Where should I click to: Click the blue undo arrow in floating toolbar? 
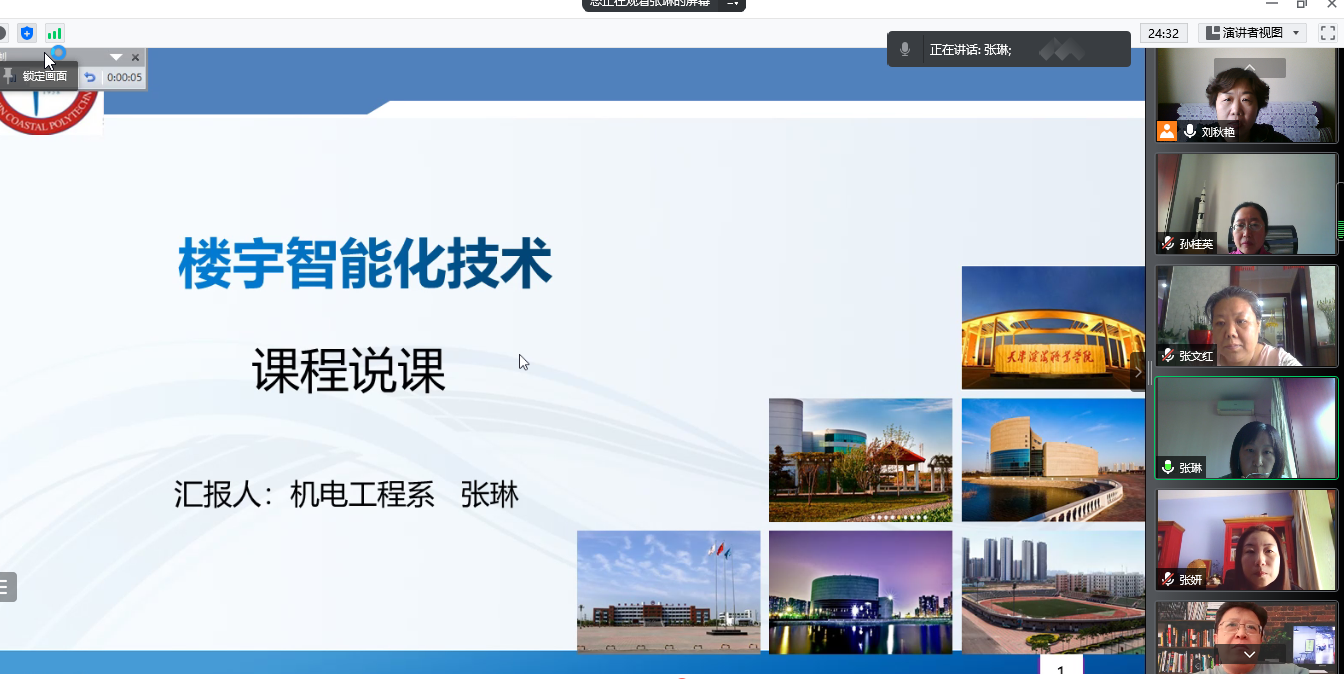click(90, 77)
